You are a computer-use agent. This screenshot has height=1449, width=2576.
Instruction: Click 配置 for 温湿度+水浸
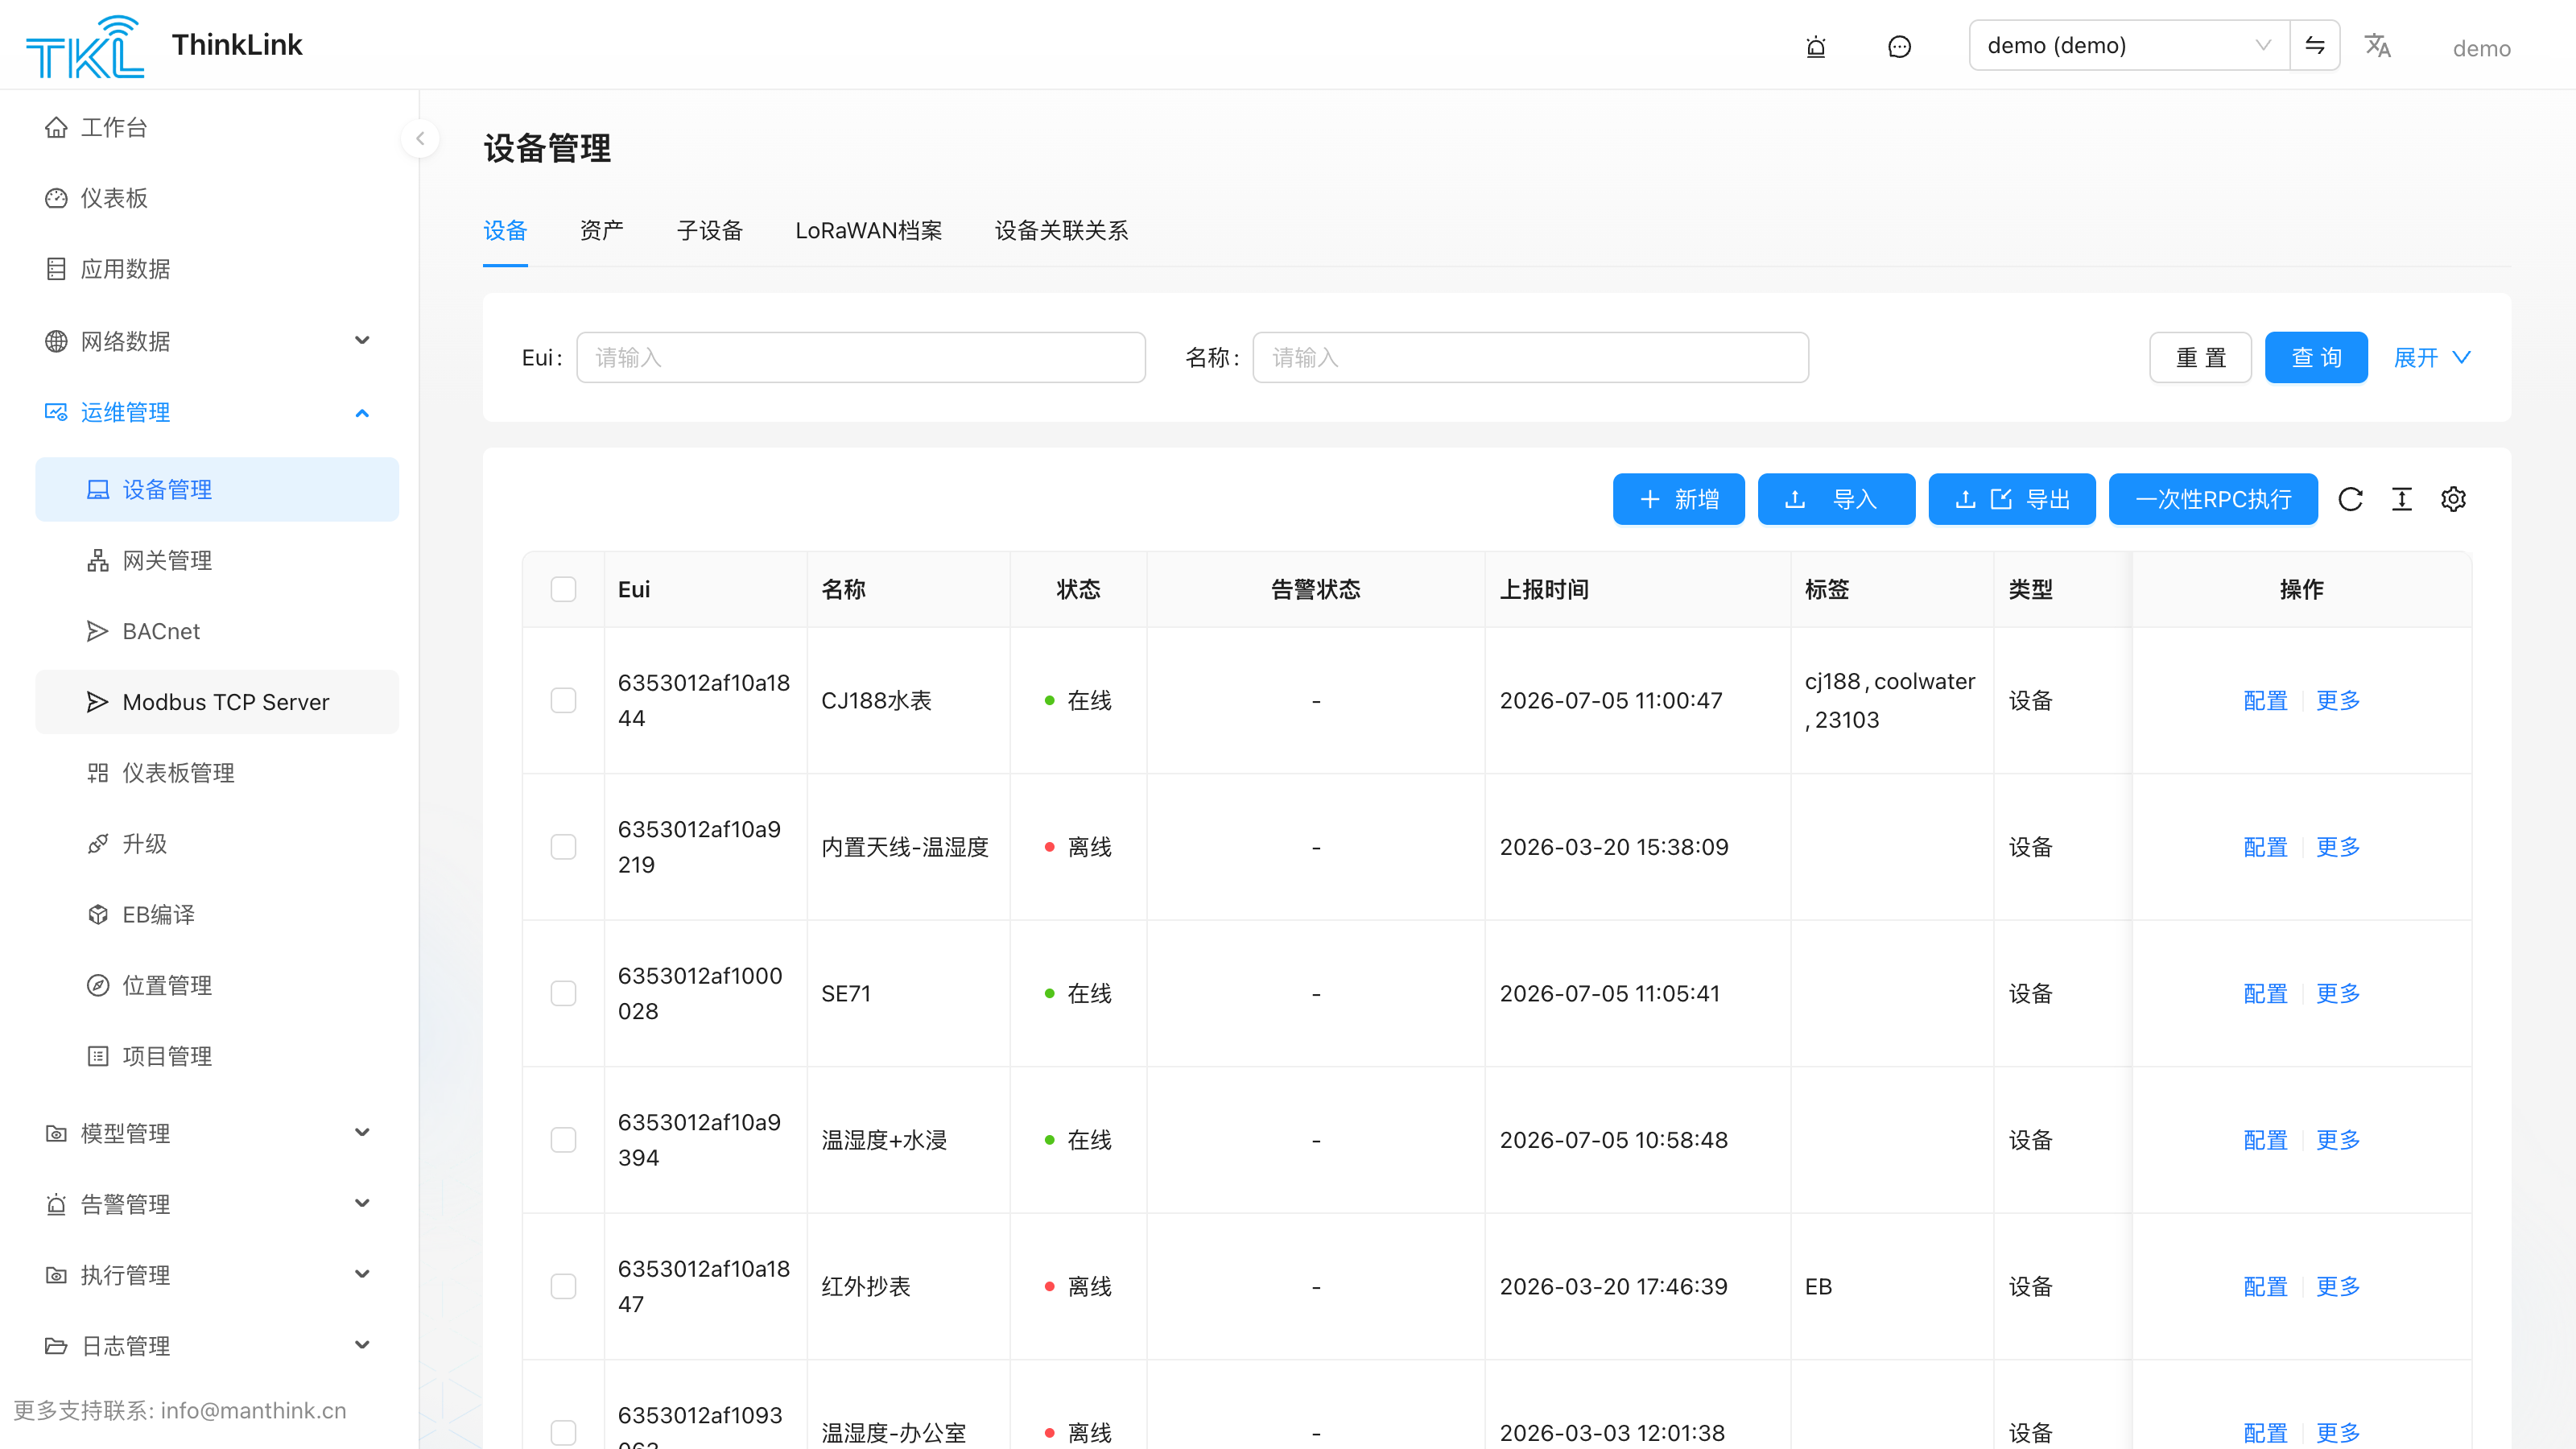point(2265,1140)
